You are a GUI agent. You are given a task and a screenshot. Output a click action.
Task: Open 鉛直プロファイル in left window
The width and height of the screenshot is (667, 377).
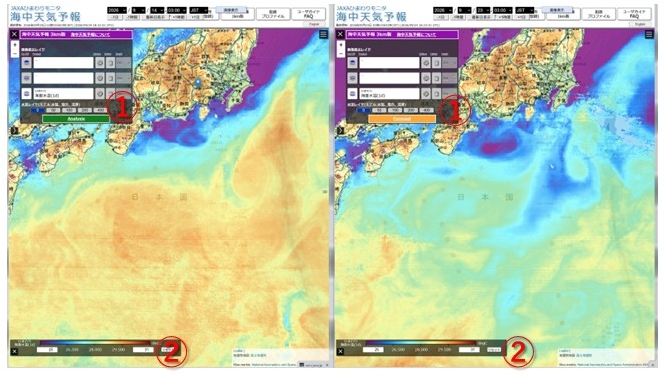(273, 14)
